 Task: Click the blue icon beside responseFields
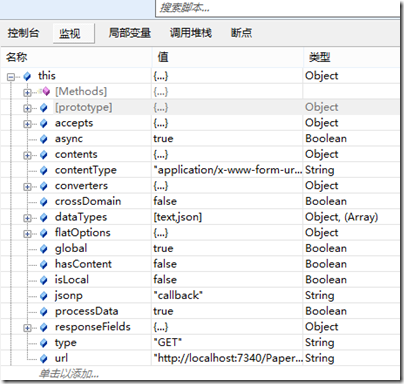[44, 327]
